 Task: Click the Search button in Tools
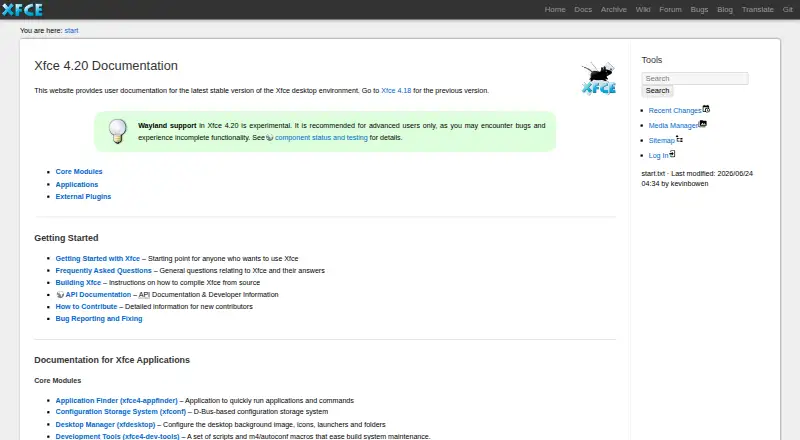(657, 91)
